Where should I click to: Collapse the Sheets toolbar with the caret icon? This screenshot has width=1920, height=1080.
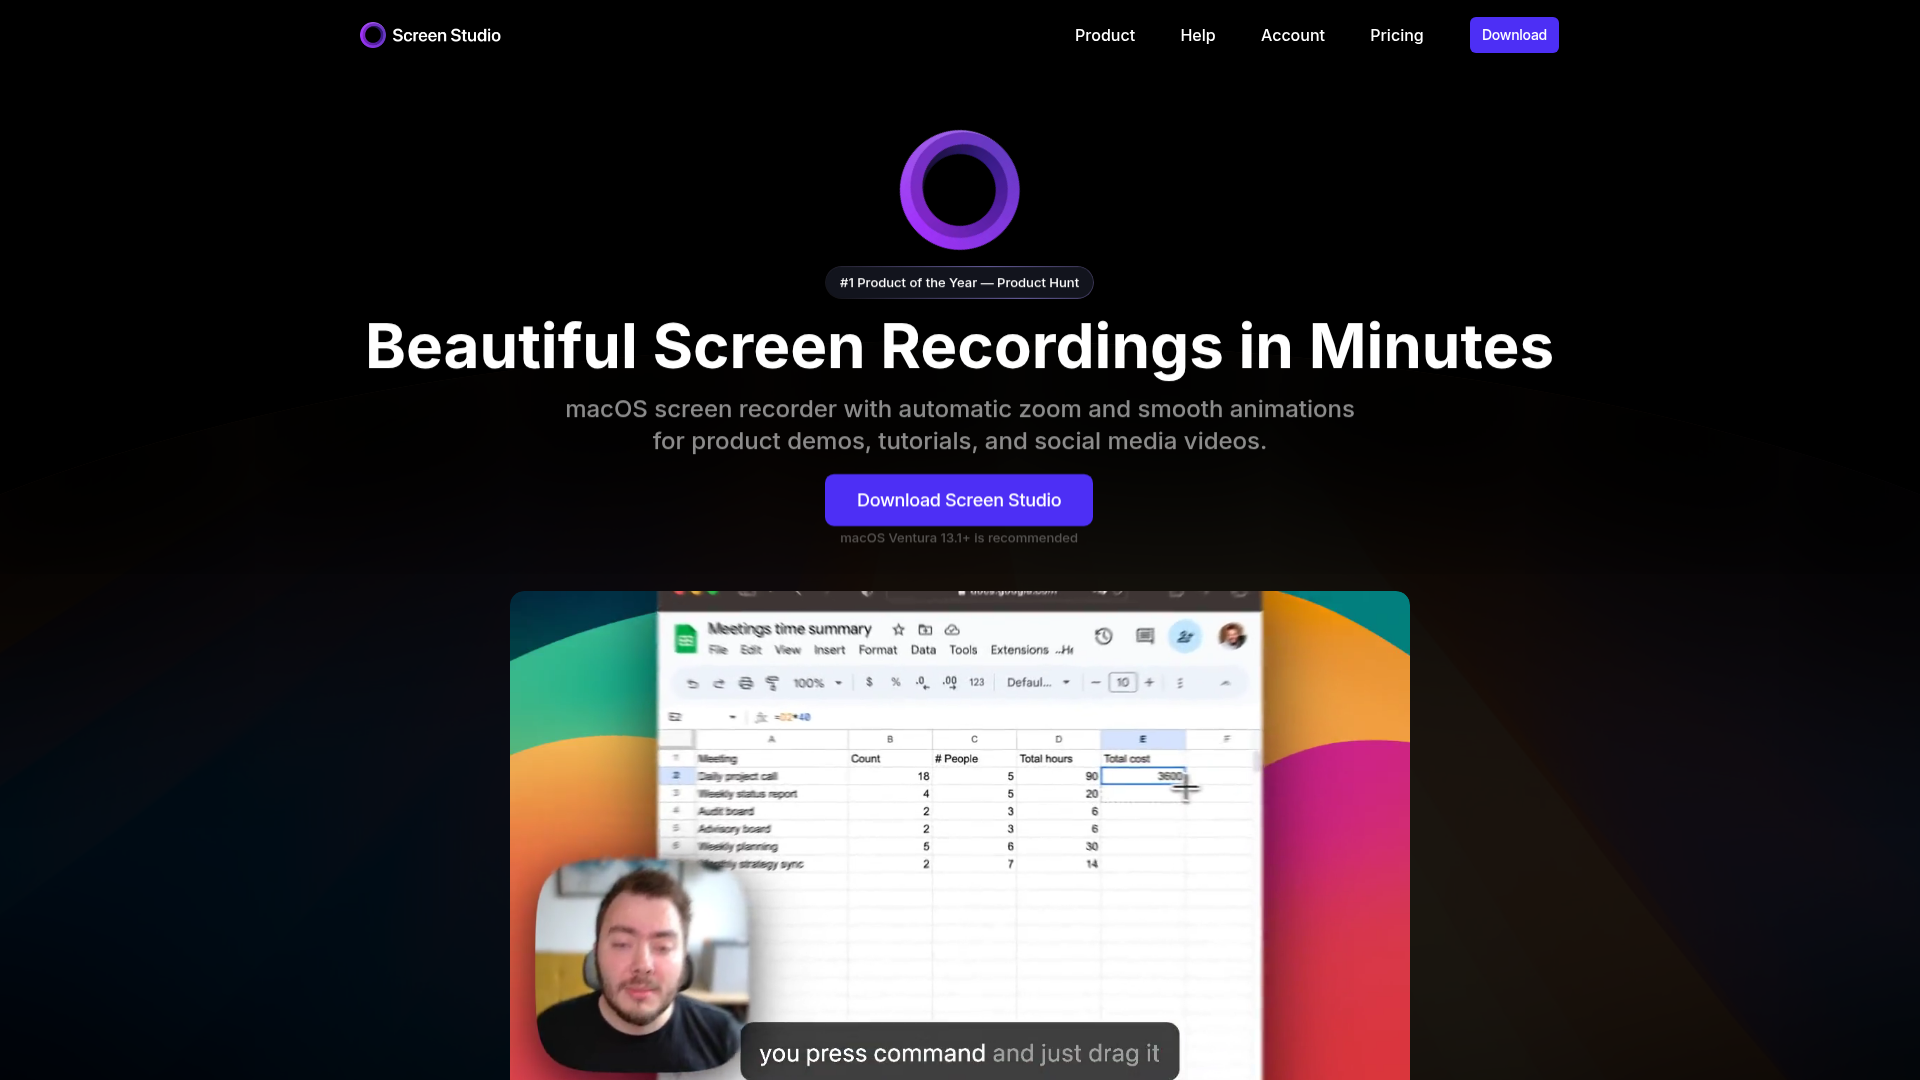point(1225,683)
